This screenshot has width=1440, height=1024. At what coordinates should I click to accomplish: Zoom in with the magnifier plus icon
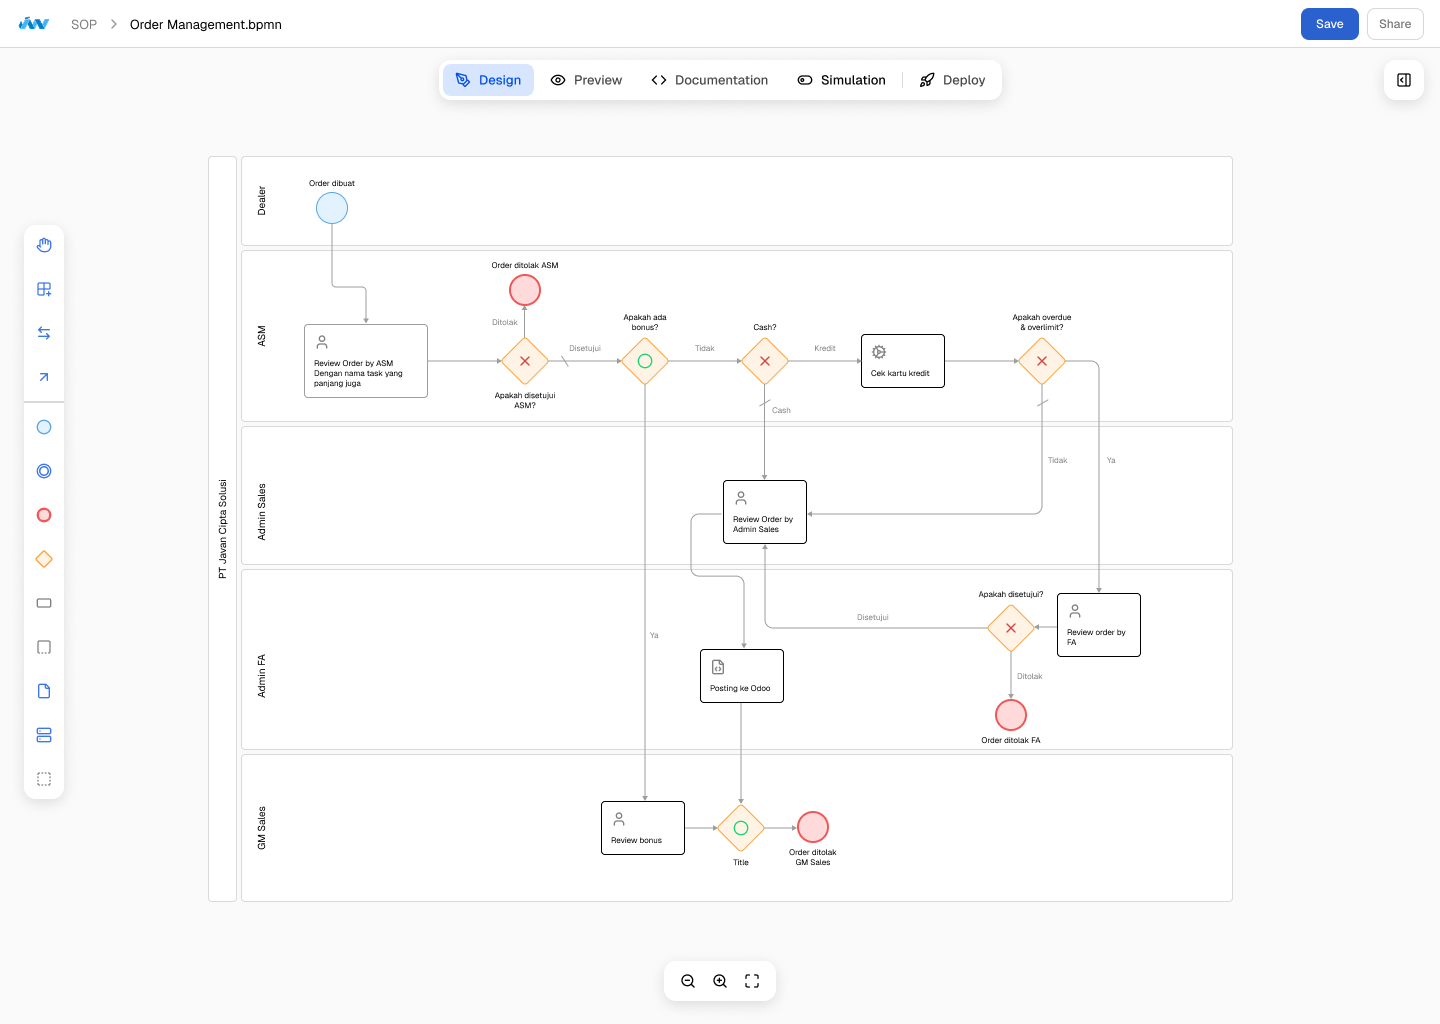[720, 981]
